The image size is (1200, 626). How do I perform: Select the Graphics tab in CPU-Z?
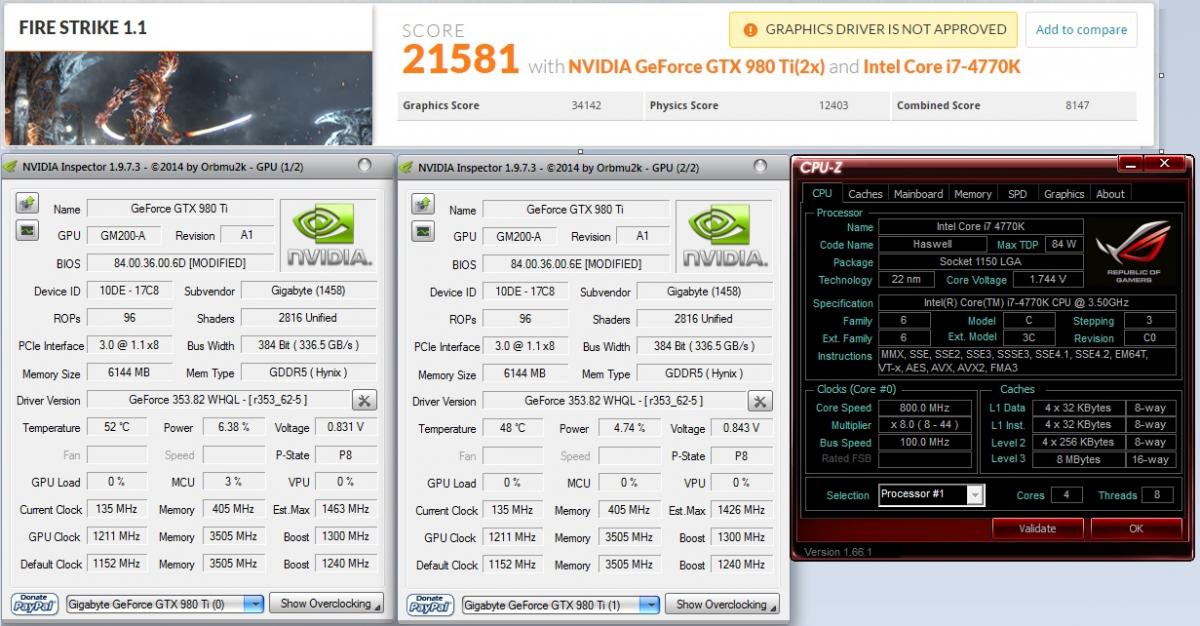1063,194
